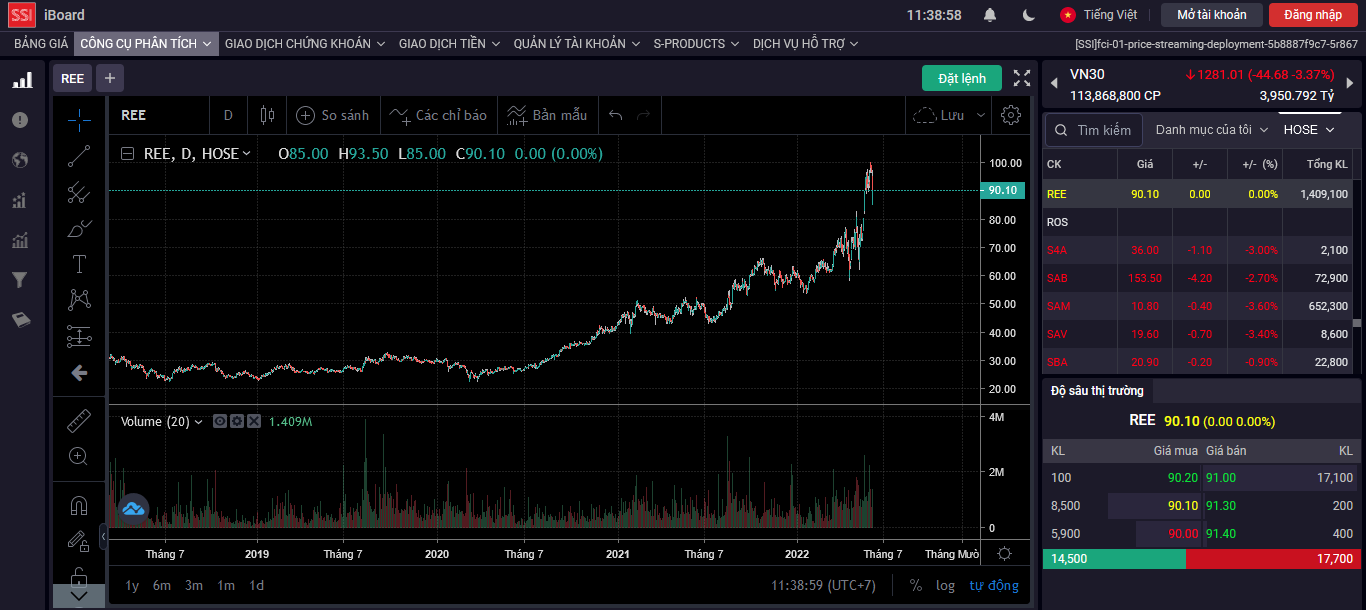Redo the chart action
The height and width of the screenshot is (610, 1366).
coord(644,115)
